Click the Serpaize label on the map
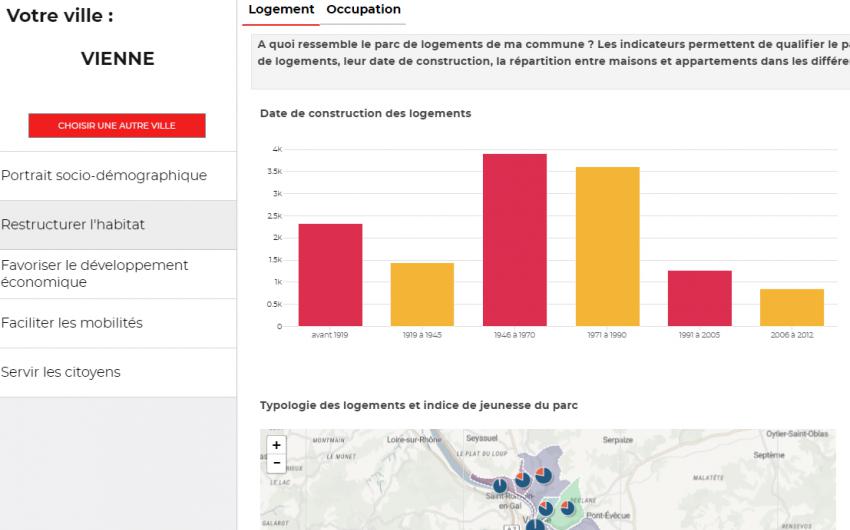Image resolution: width=850 pixels, height=530 pixels. [x=617, y=440]
